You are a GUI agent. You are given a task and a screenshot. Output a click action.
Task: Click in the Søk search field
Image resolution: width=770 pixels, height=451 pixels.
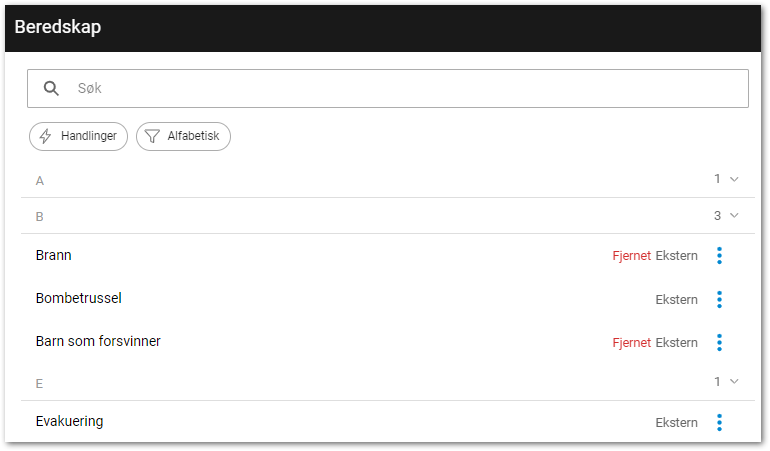click(400, 88)
